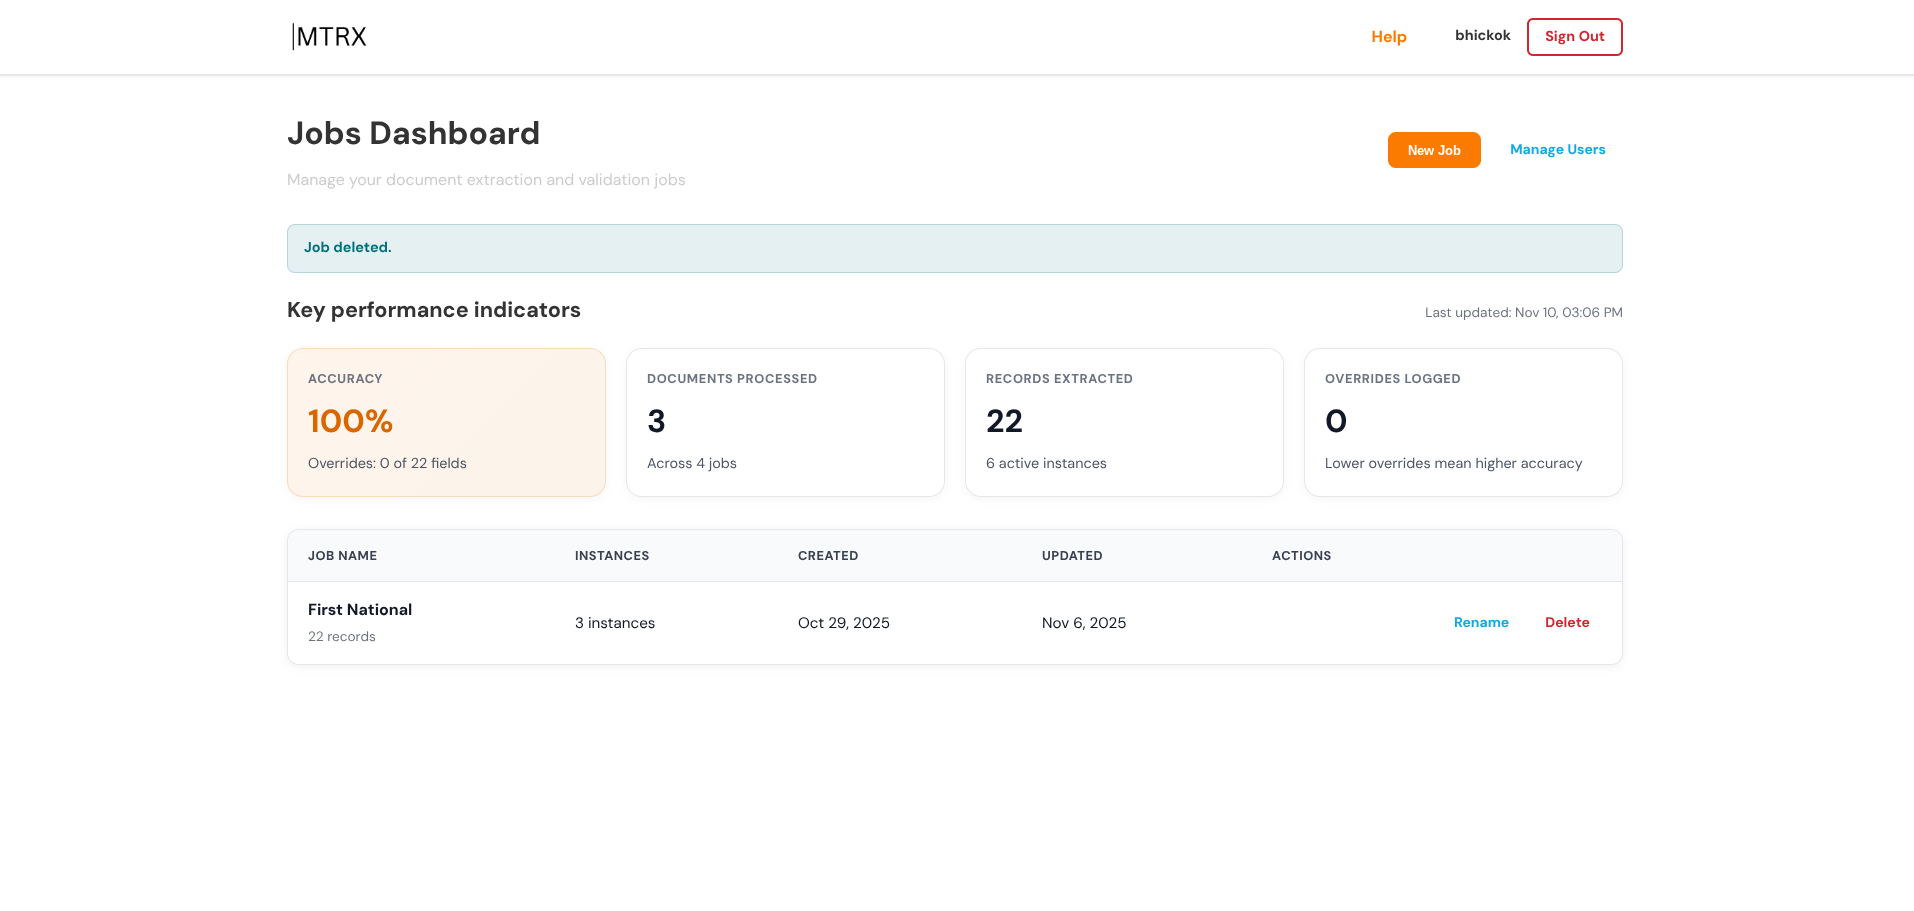This screenshot has width=1914, height=911.
Task: Select the Documents Processed KPI card
Action: click(785, 422)
